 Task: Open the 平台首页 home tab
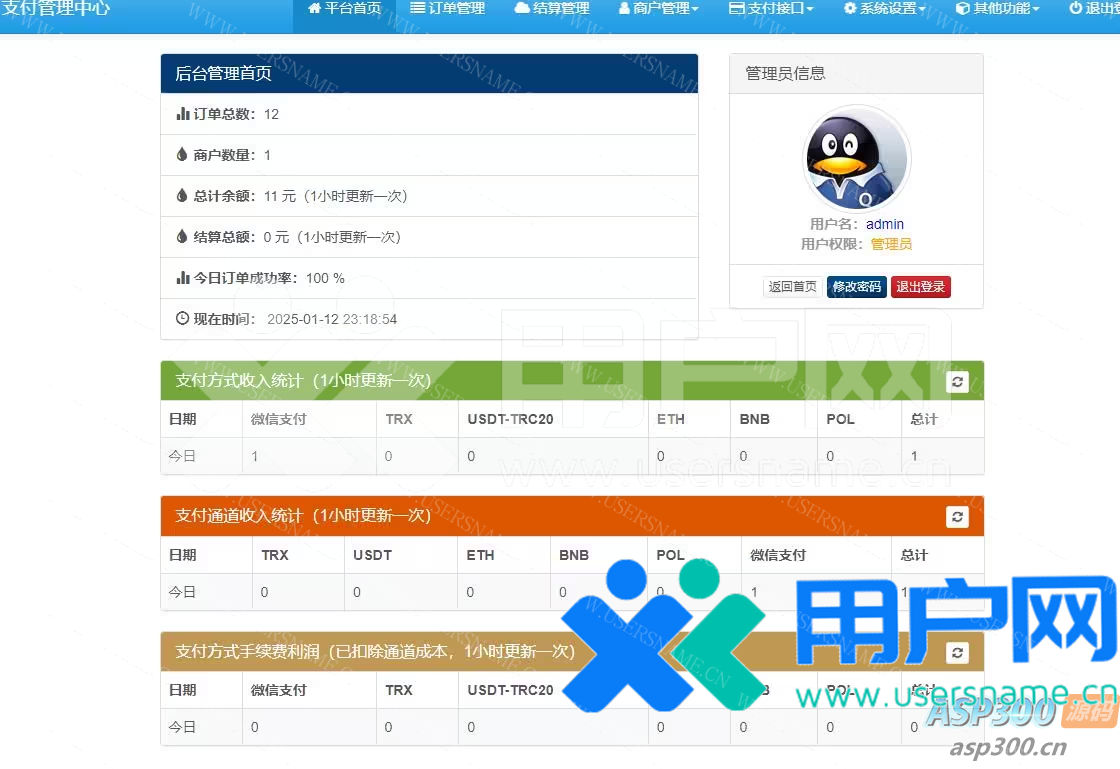(x=344, y=9)
